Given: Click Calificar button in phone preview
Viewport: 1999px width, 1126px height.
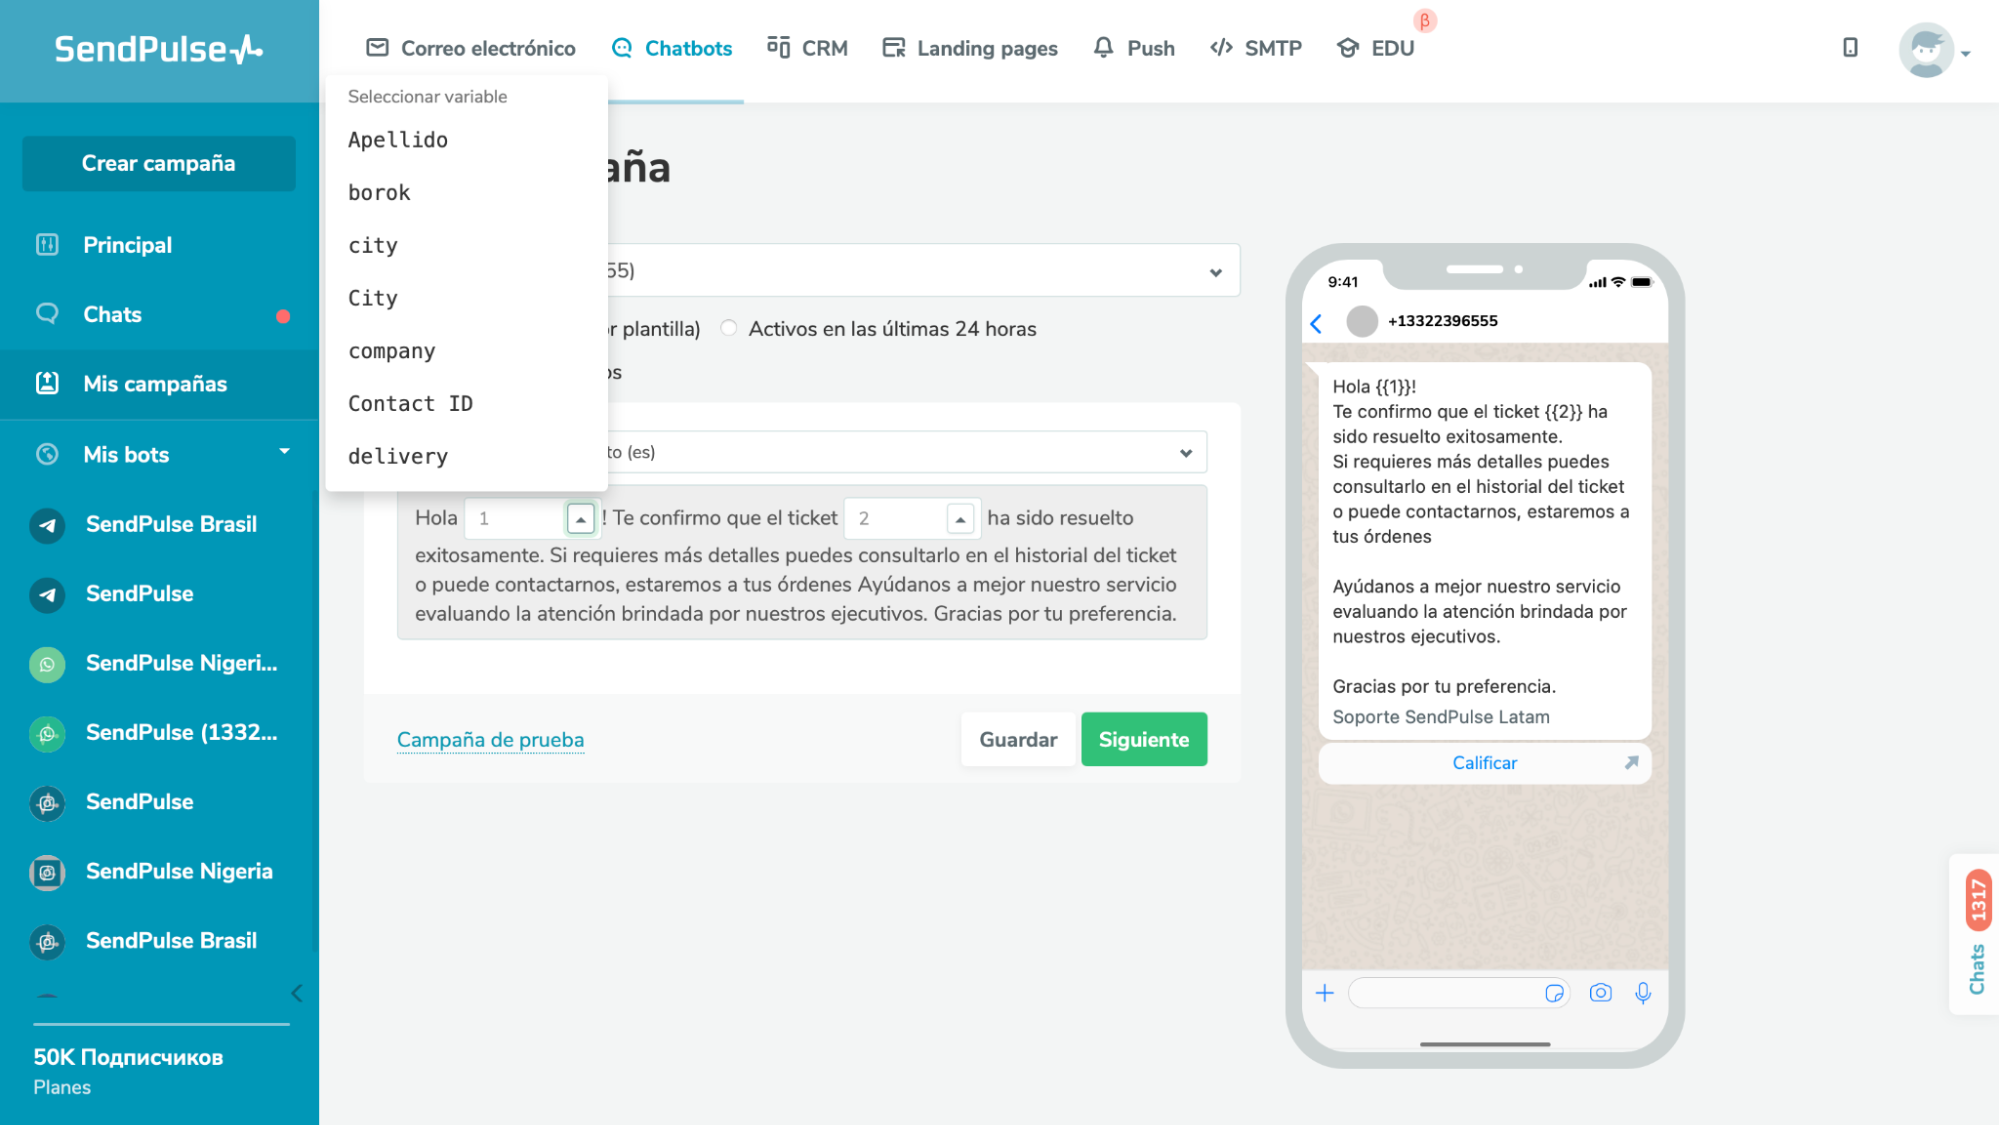Looking at the screenshot, I should coord(1484,762).
